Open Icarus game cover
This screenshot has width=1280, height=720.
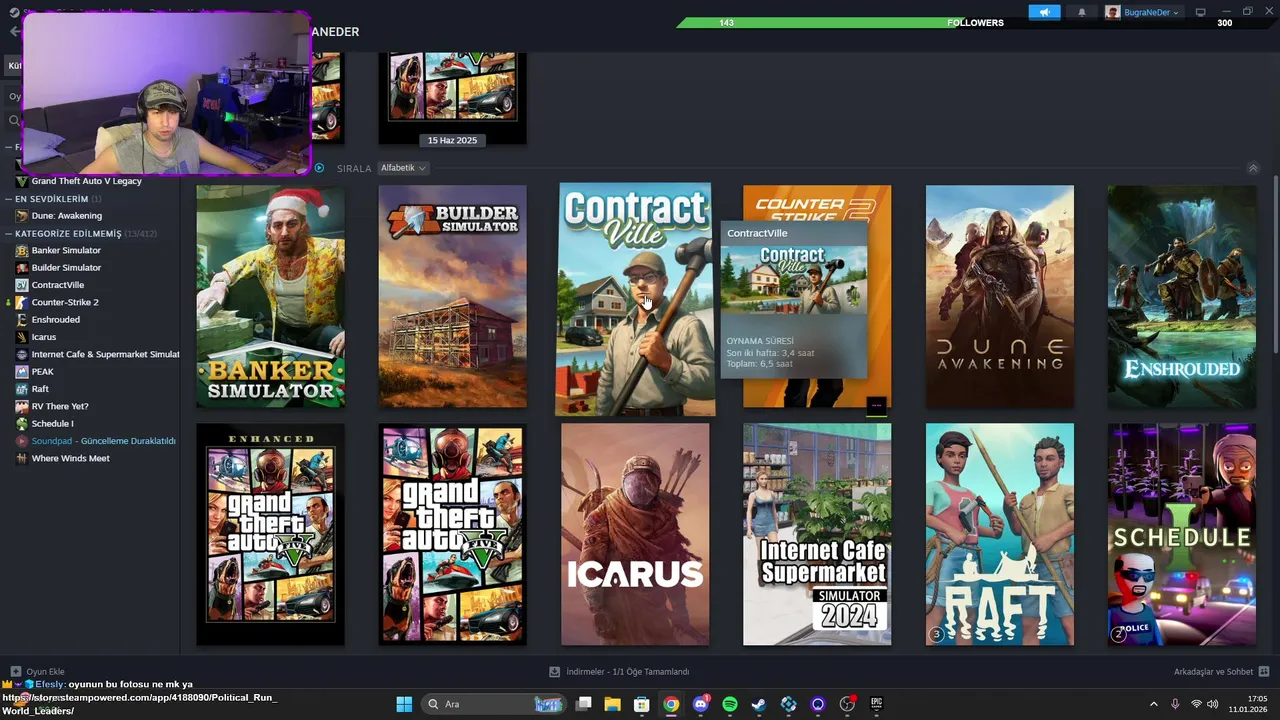point(635,534)
